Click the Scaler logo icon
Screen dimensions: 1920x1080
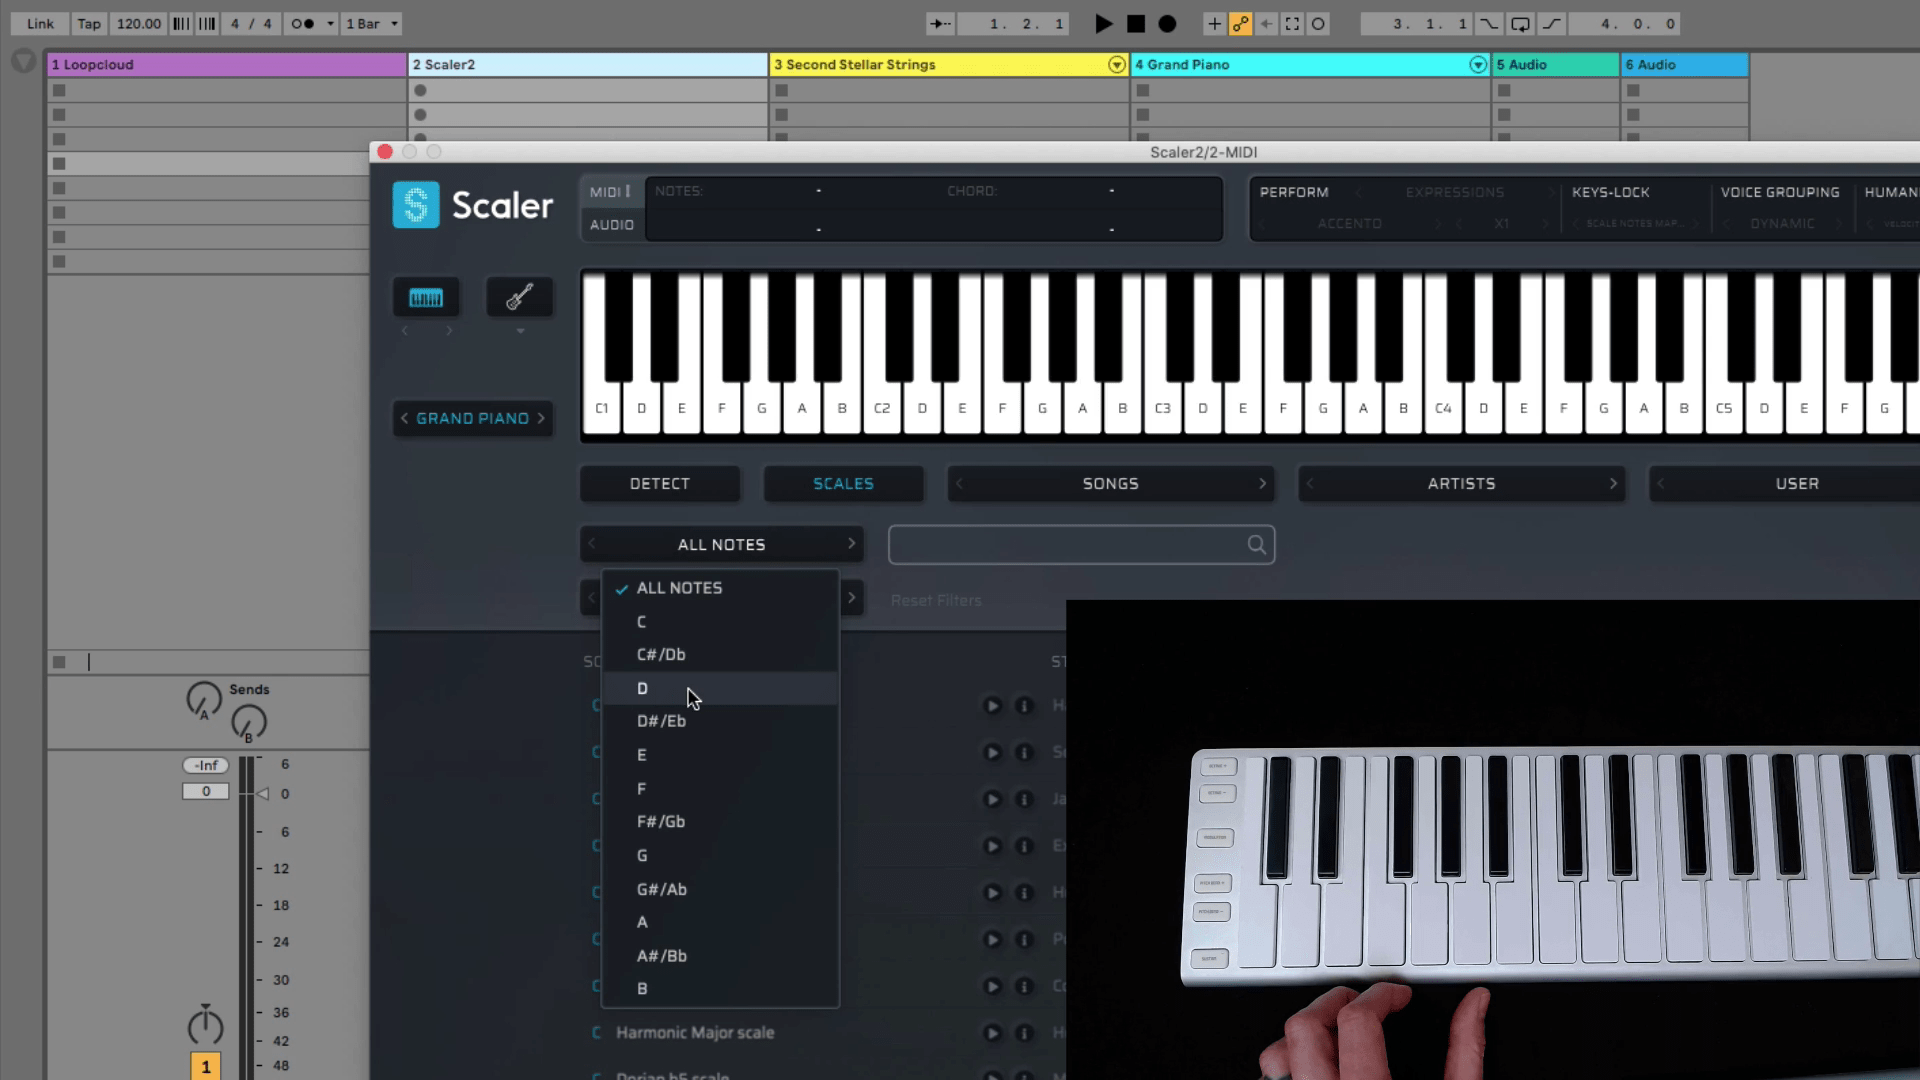(415, 205)
